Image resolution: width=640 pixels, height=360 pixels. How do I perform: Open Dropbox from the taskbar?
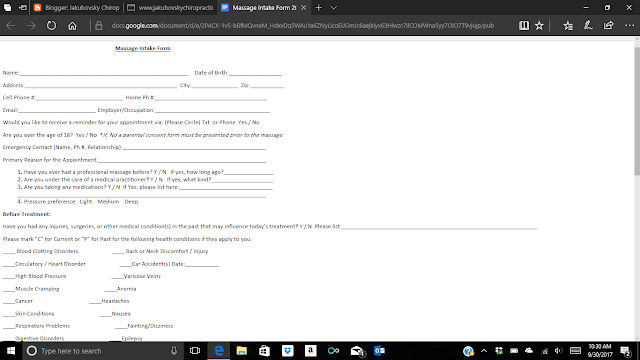[288, 351]
